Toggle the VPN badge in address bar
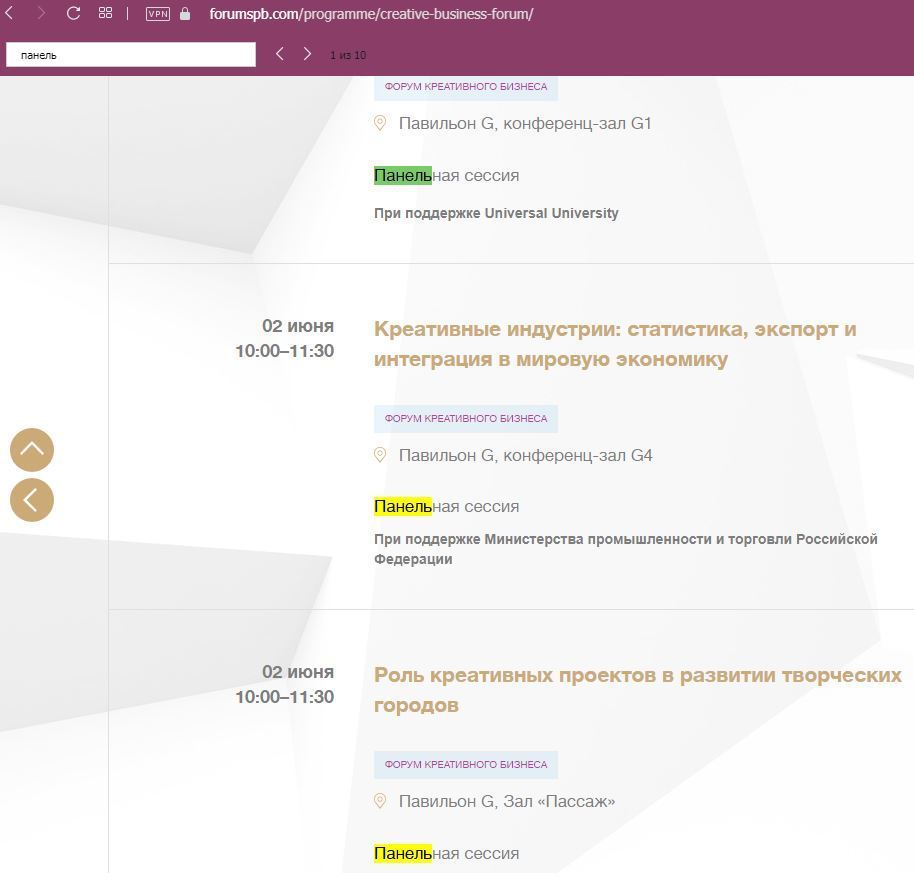This screenshot has width=914, height=873. (158, 14)
